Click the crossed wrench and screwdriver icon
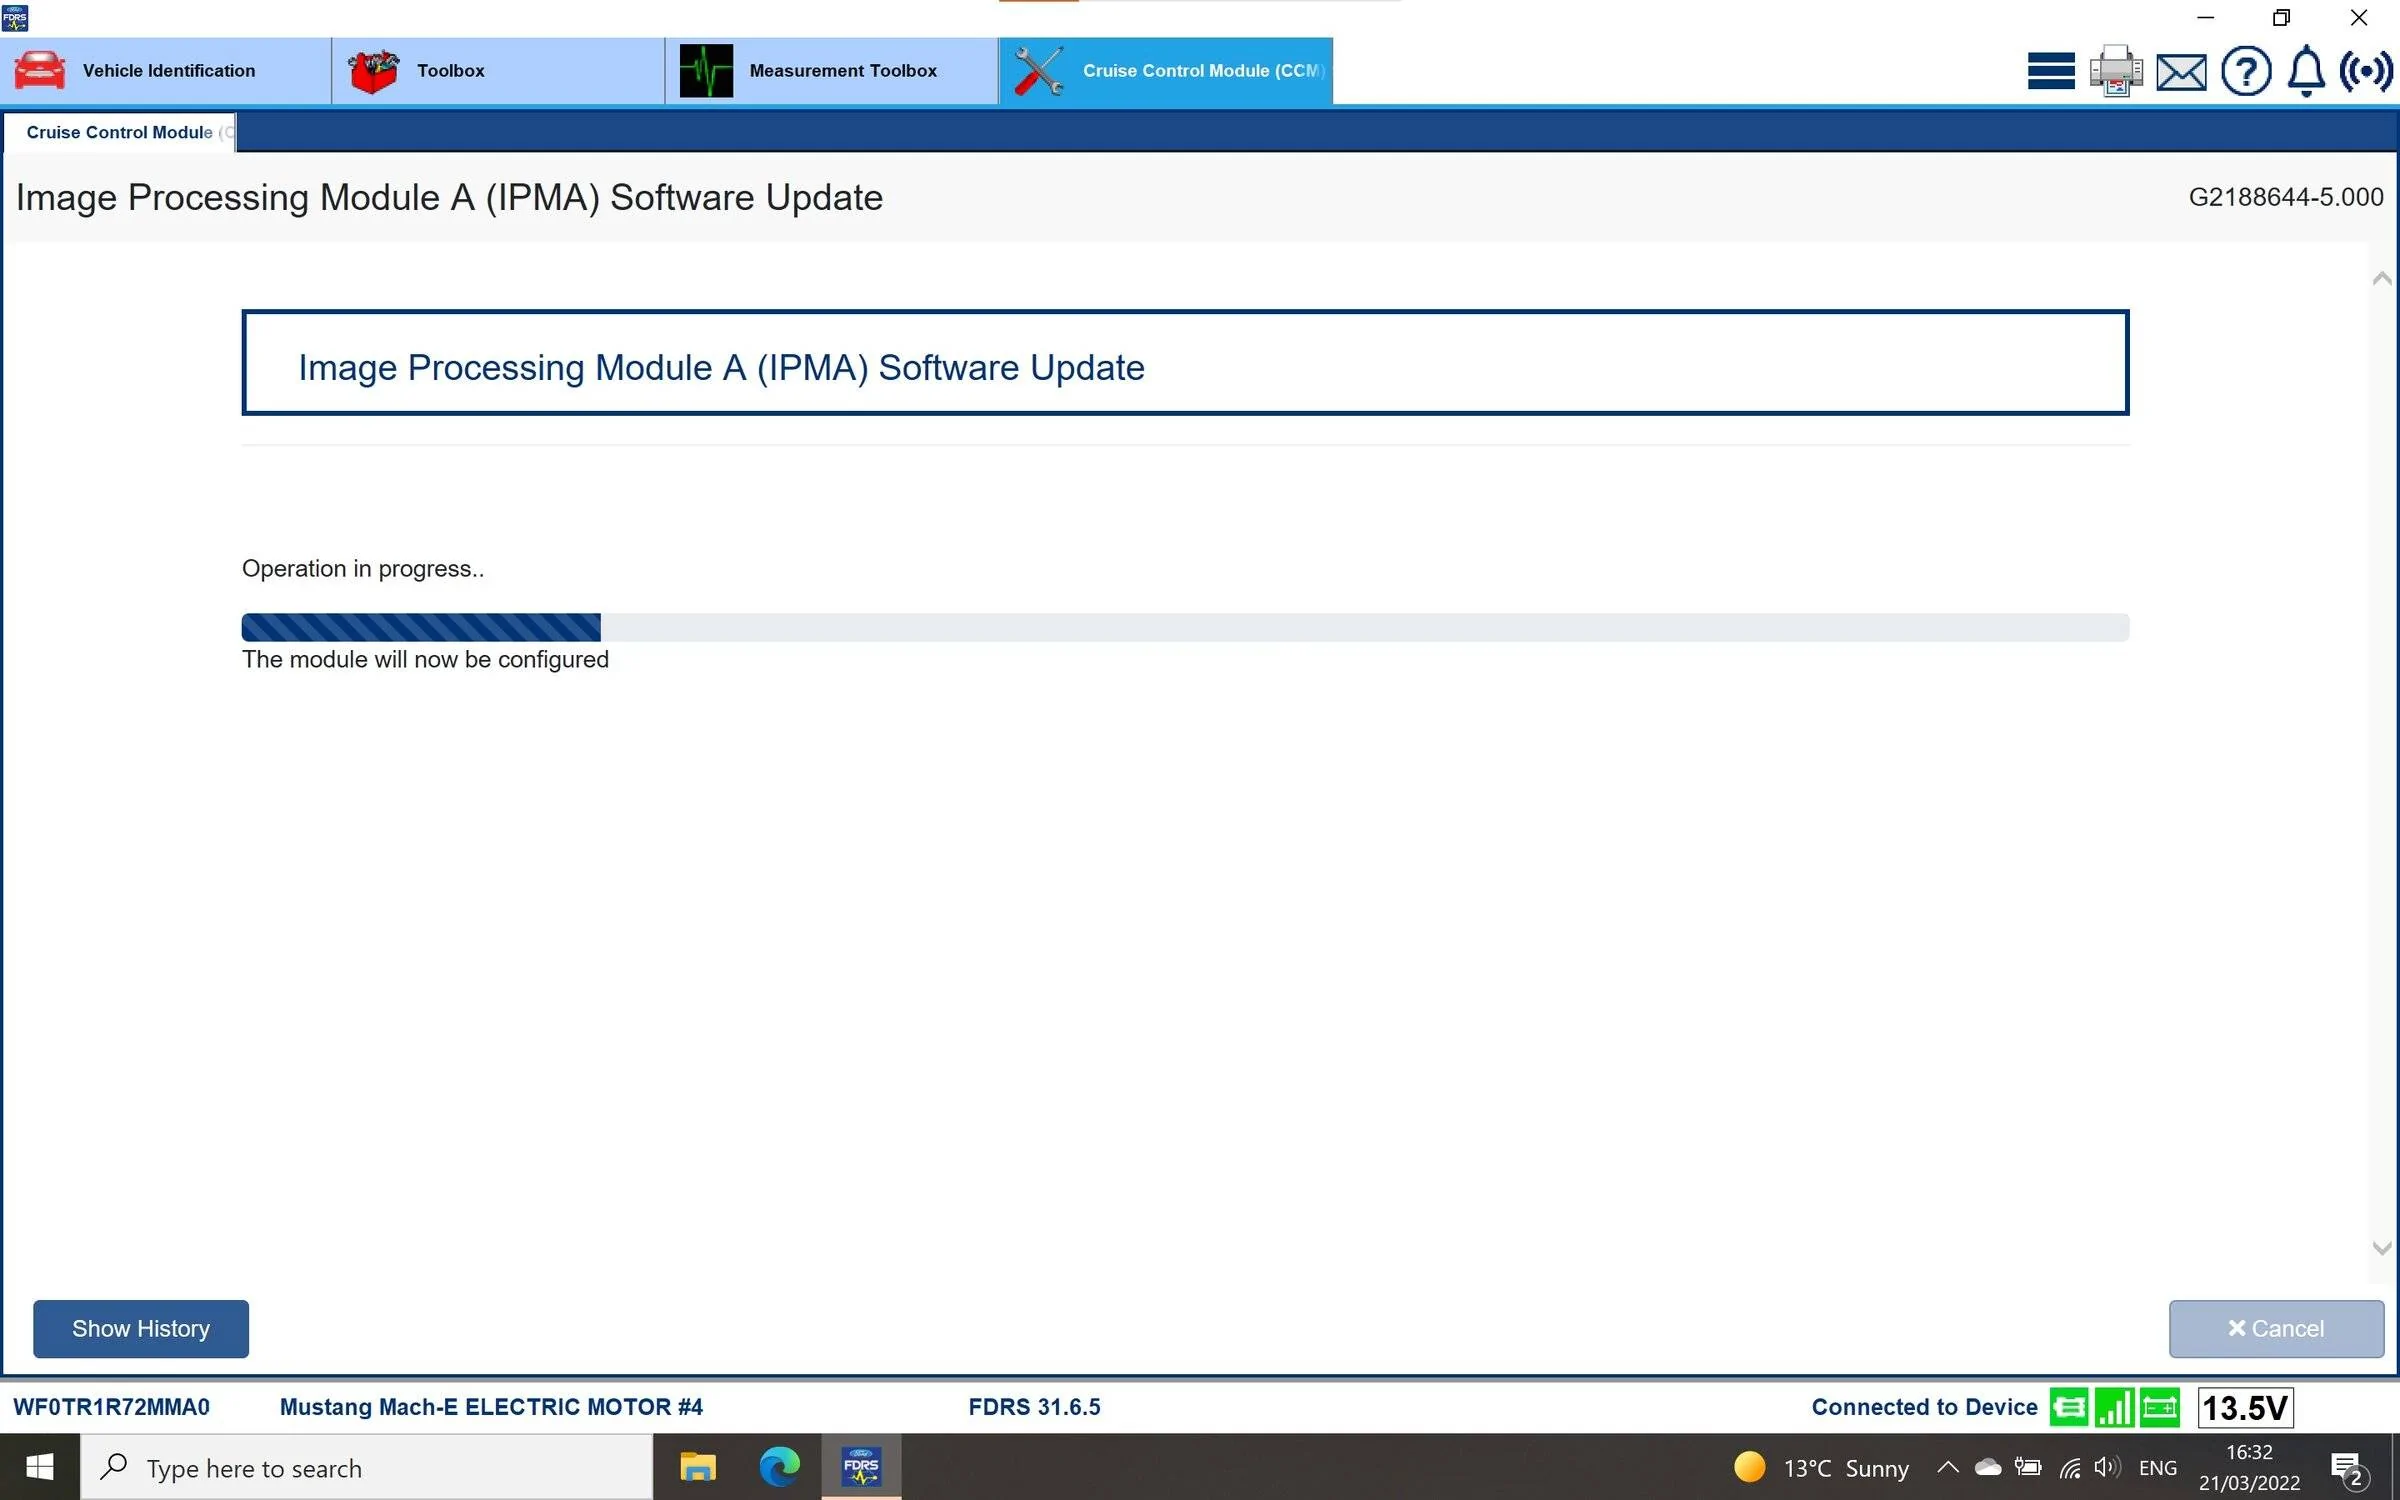This screenshot has width=2400, height=1500. coord(1039,71)
